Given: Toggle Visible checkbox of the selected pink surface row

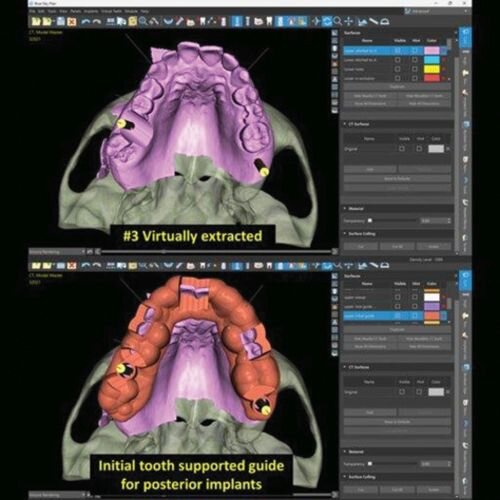Looking at the screenshot, I should click(x=398, y=51).
